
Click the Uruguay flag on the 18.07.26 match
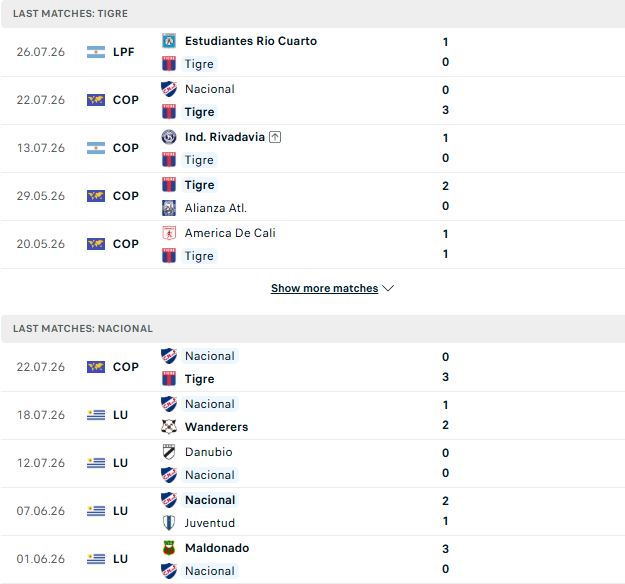96,415
